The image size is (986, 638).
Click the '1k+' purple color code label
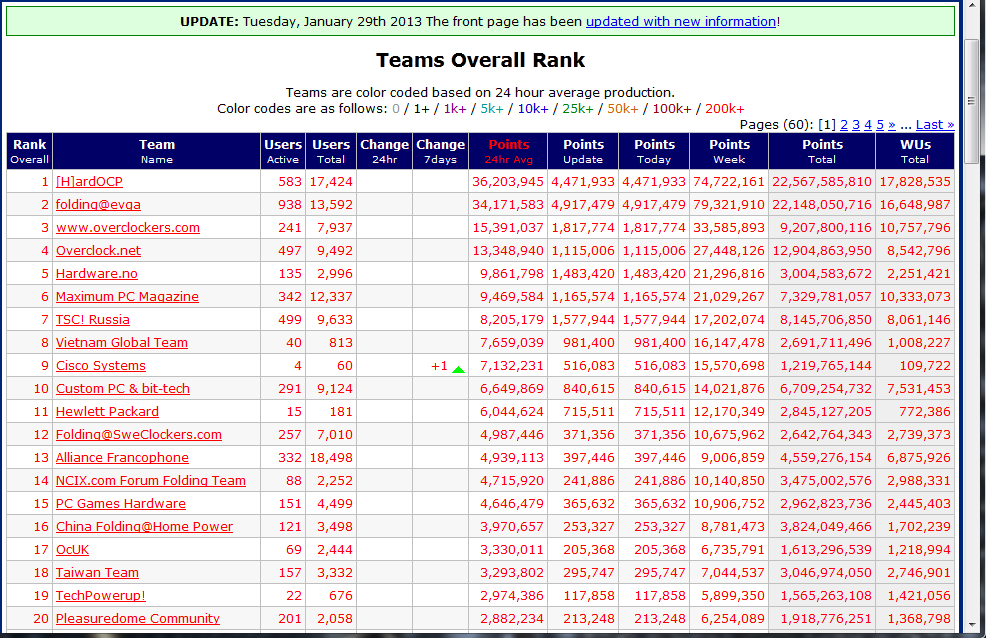455,109
